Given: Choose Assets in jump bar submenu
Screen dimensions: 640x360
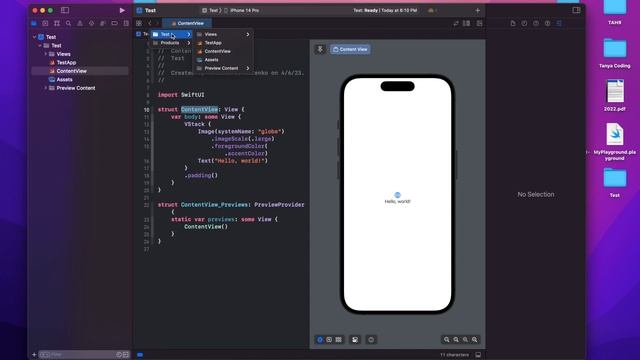Looking at the screenshot, I should click(223, 60).
